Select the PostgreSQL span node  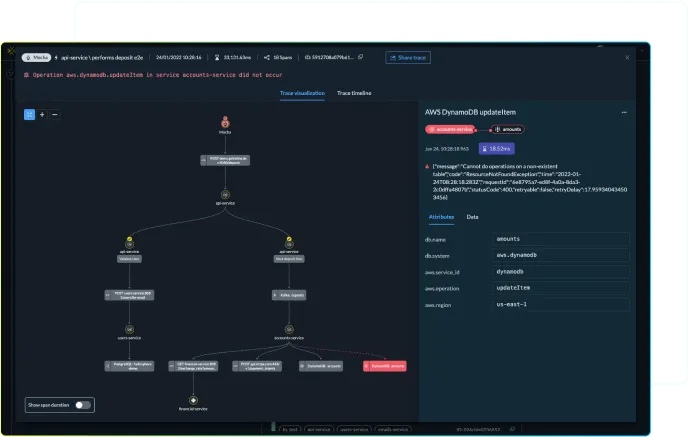[x=129, y=366]
